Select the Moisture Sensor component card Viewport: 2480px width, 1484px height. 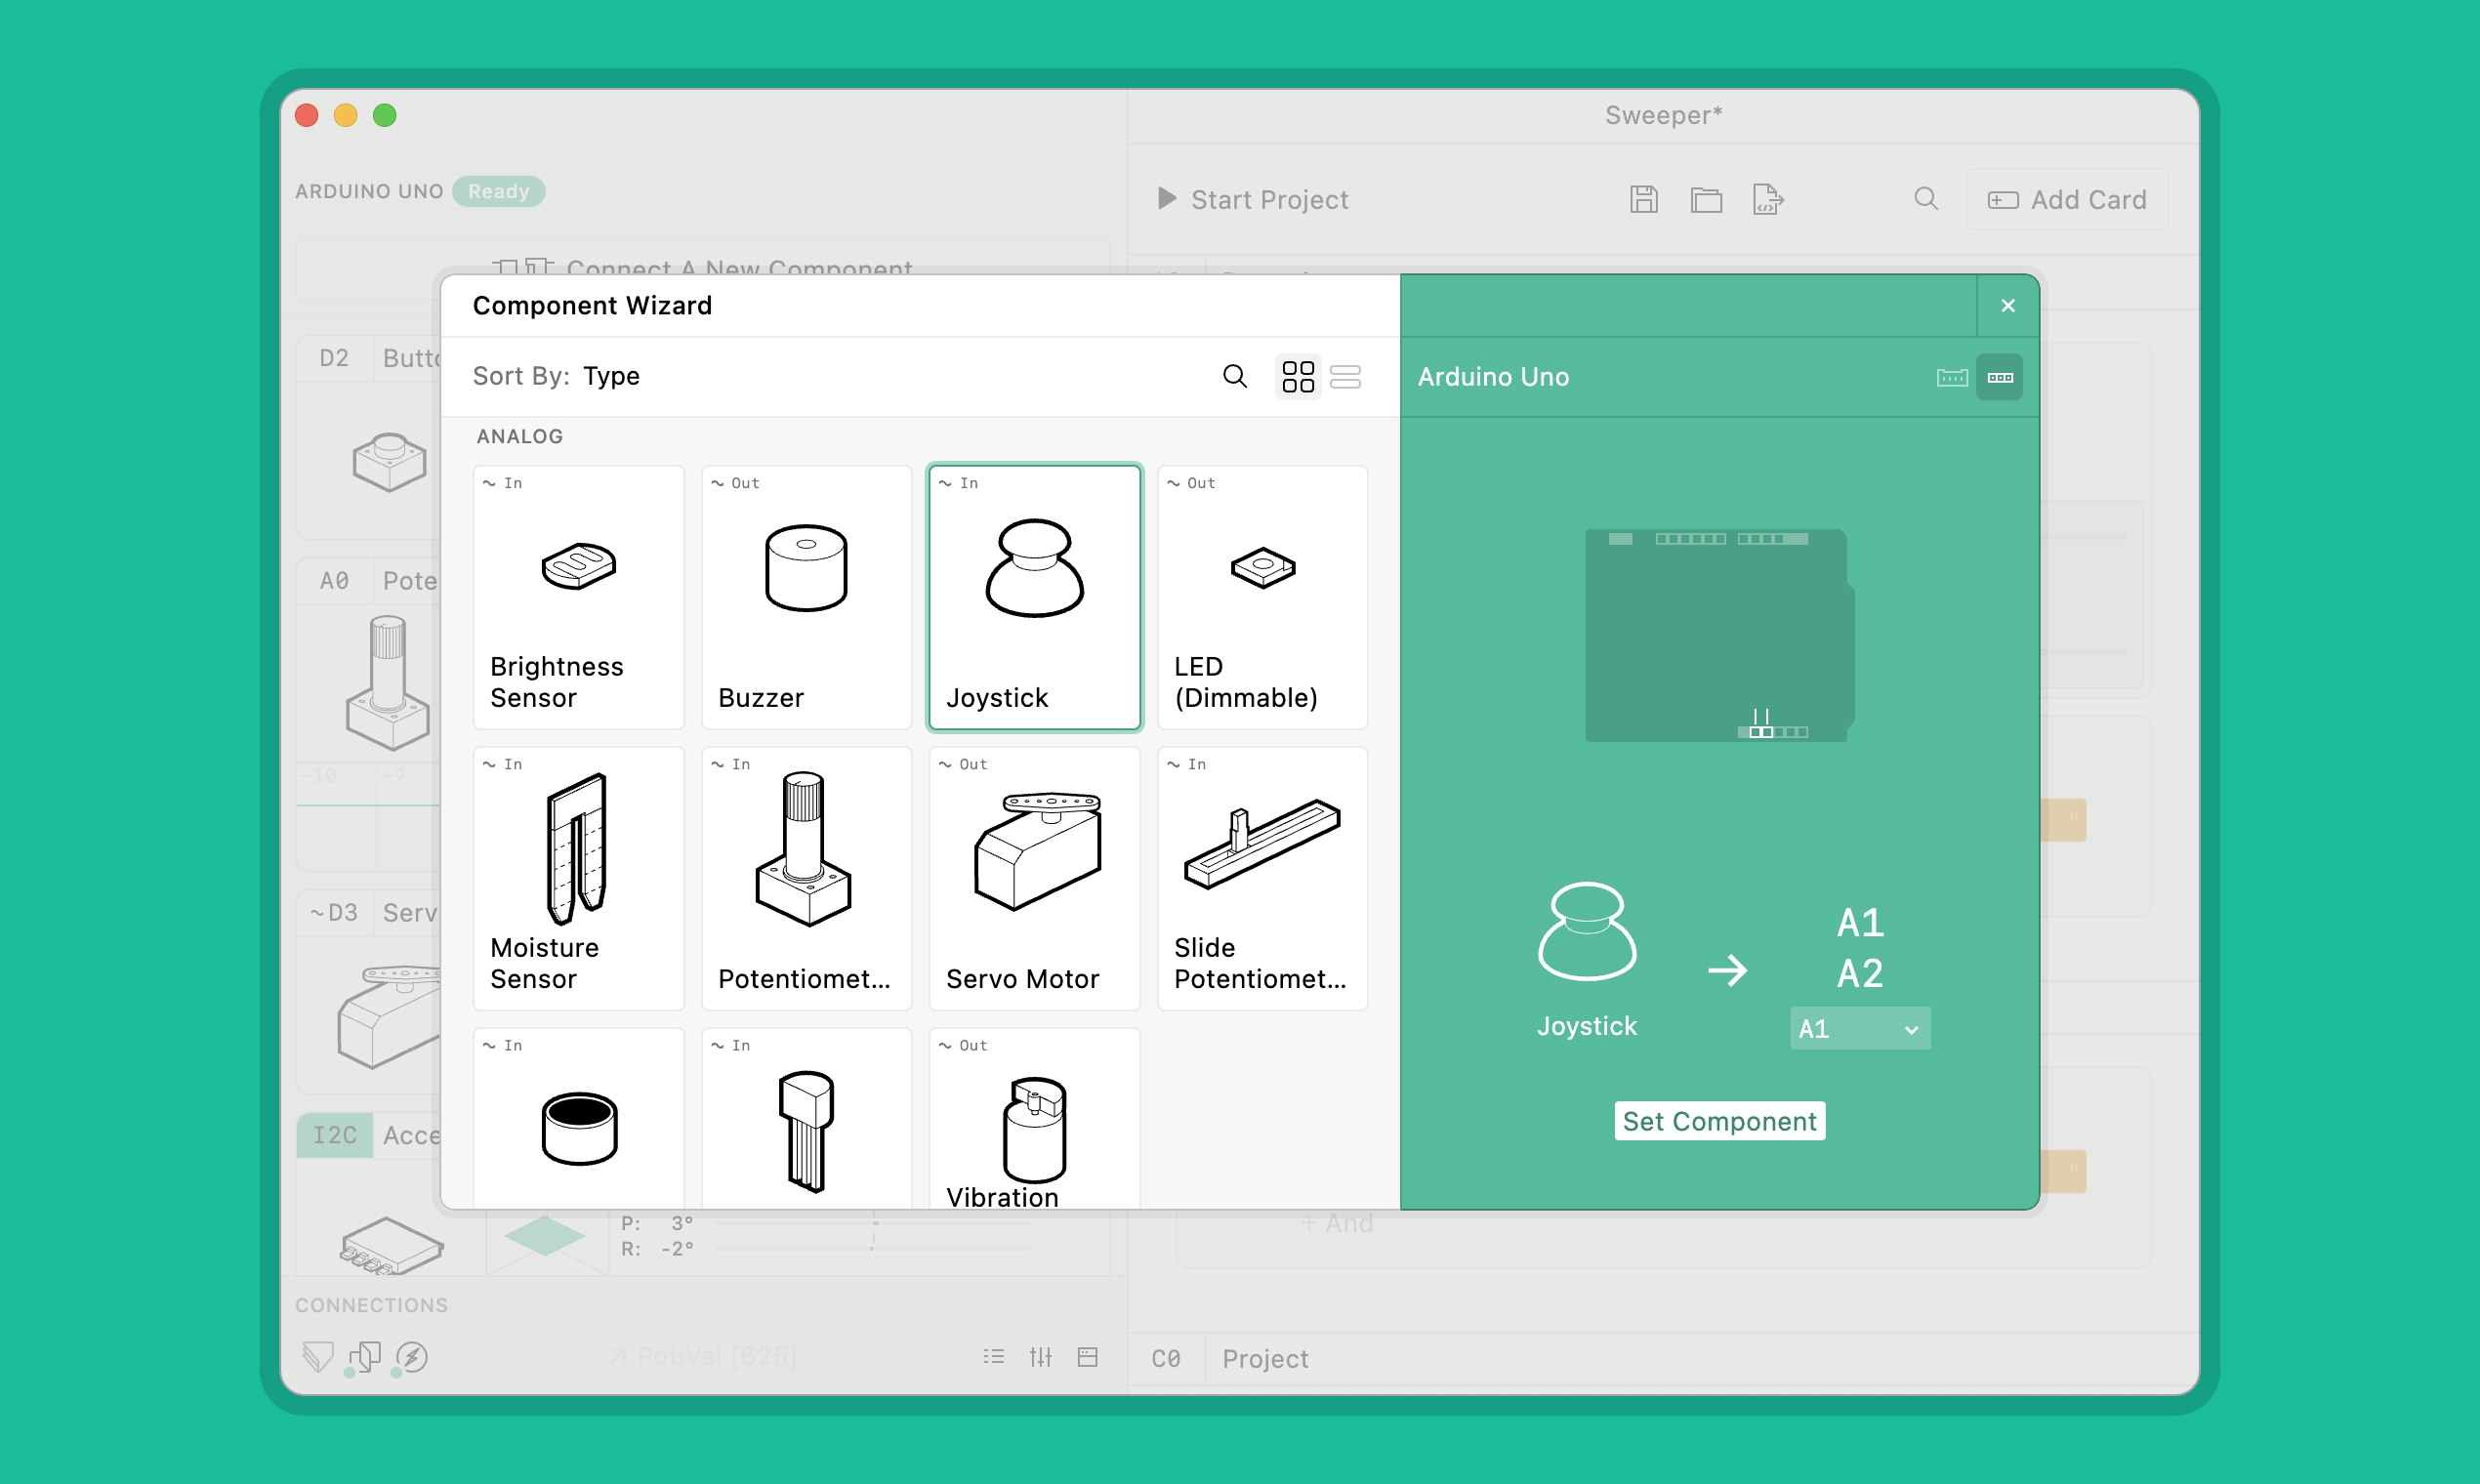click(x=578, y=878)
